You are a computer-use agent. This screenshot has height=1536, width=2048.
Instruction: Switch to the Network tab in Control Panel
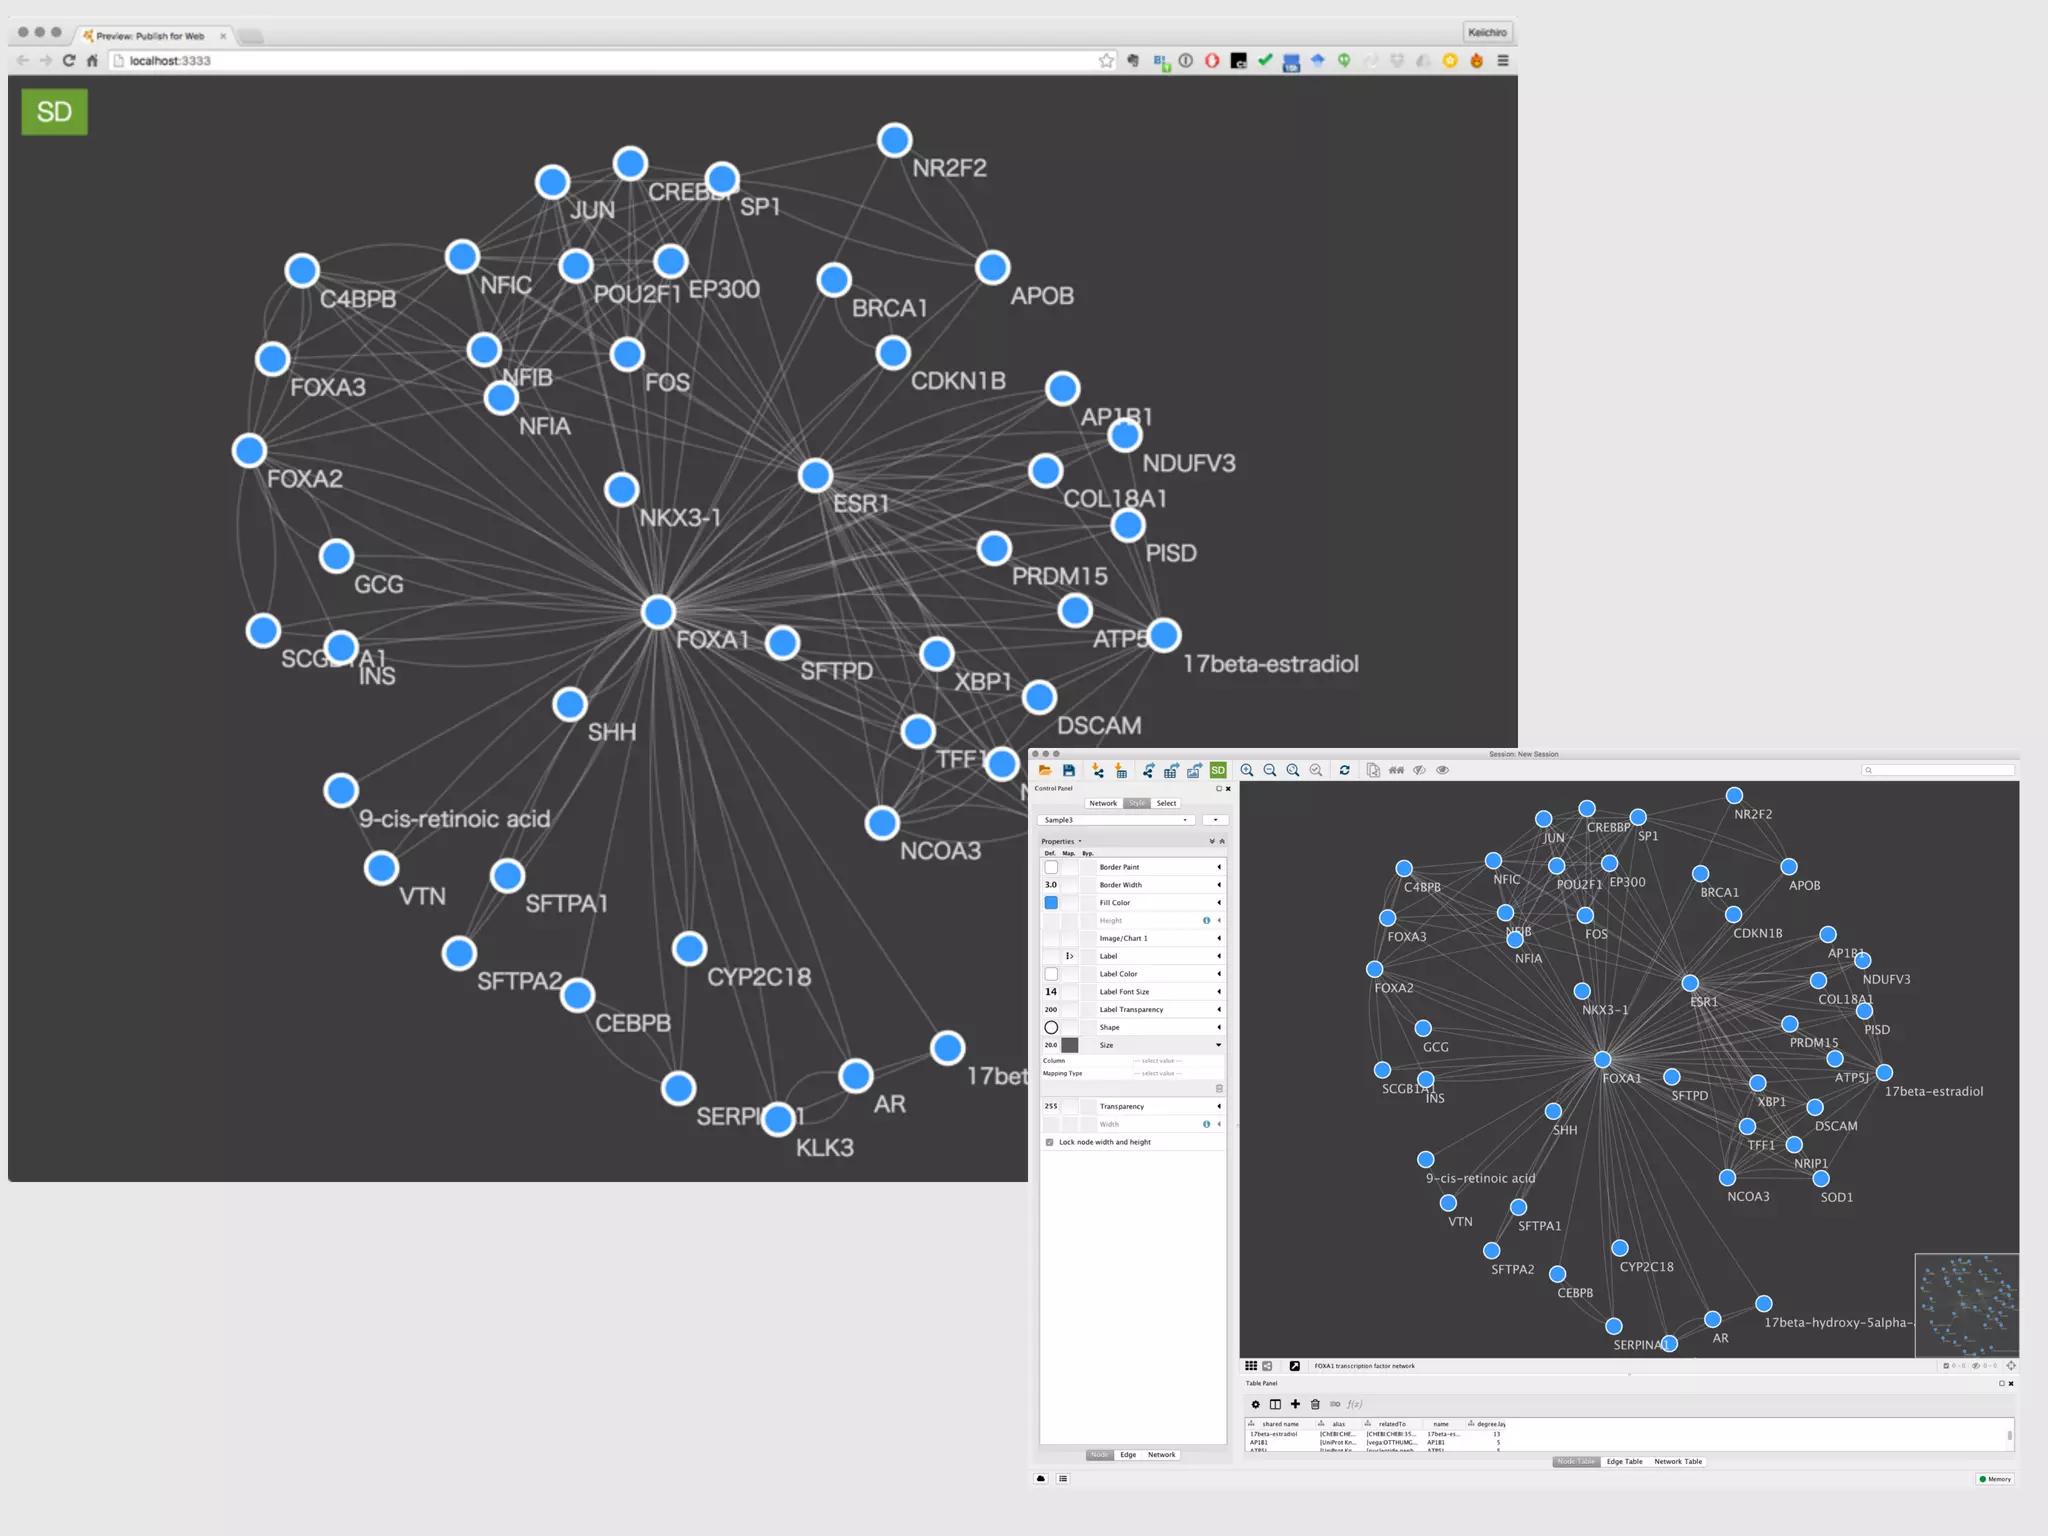click(1103, 803)
